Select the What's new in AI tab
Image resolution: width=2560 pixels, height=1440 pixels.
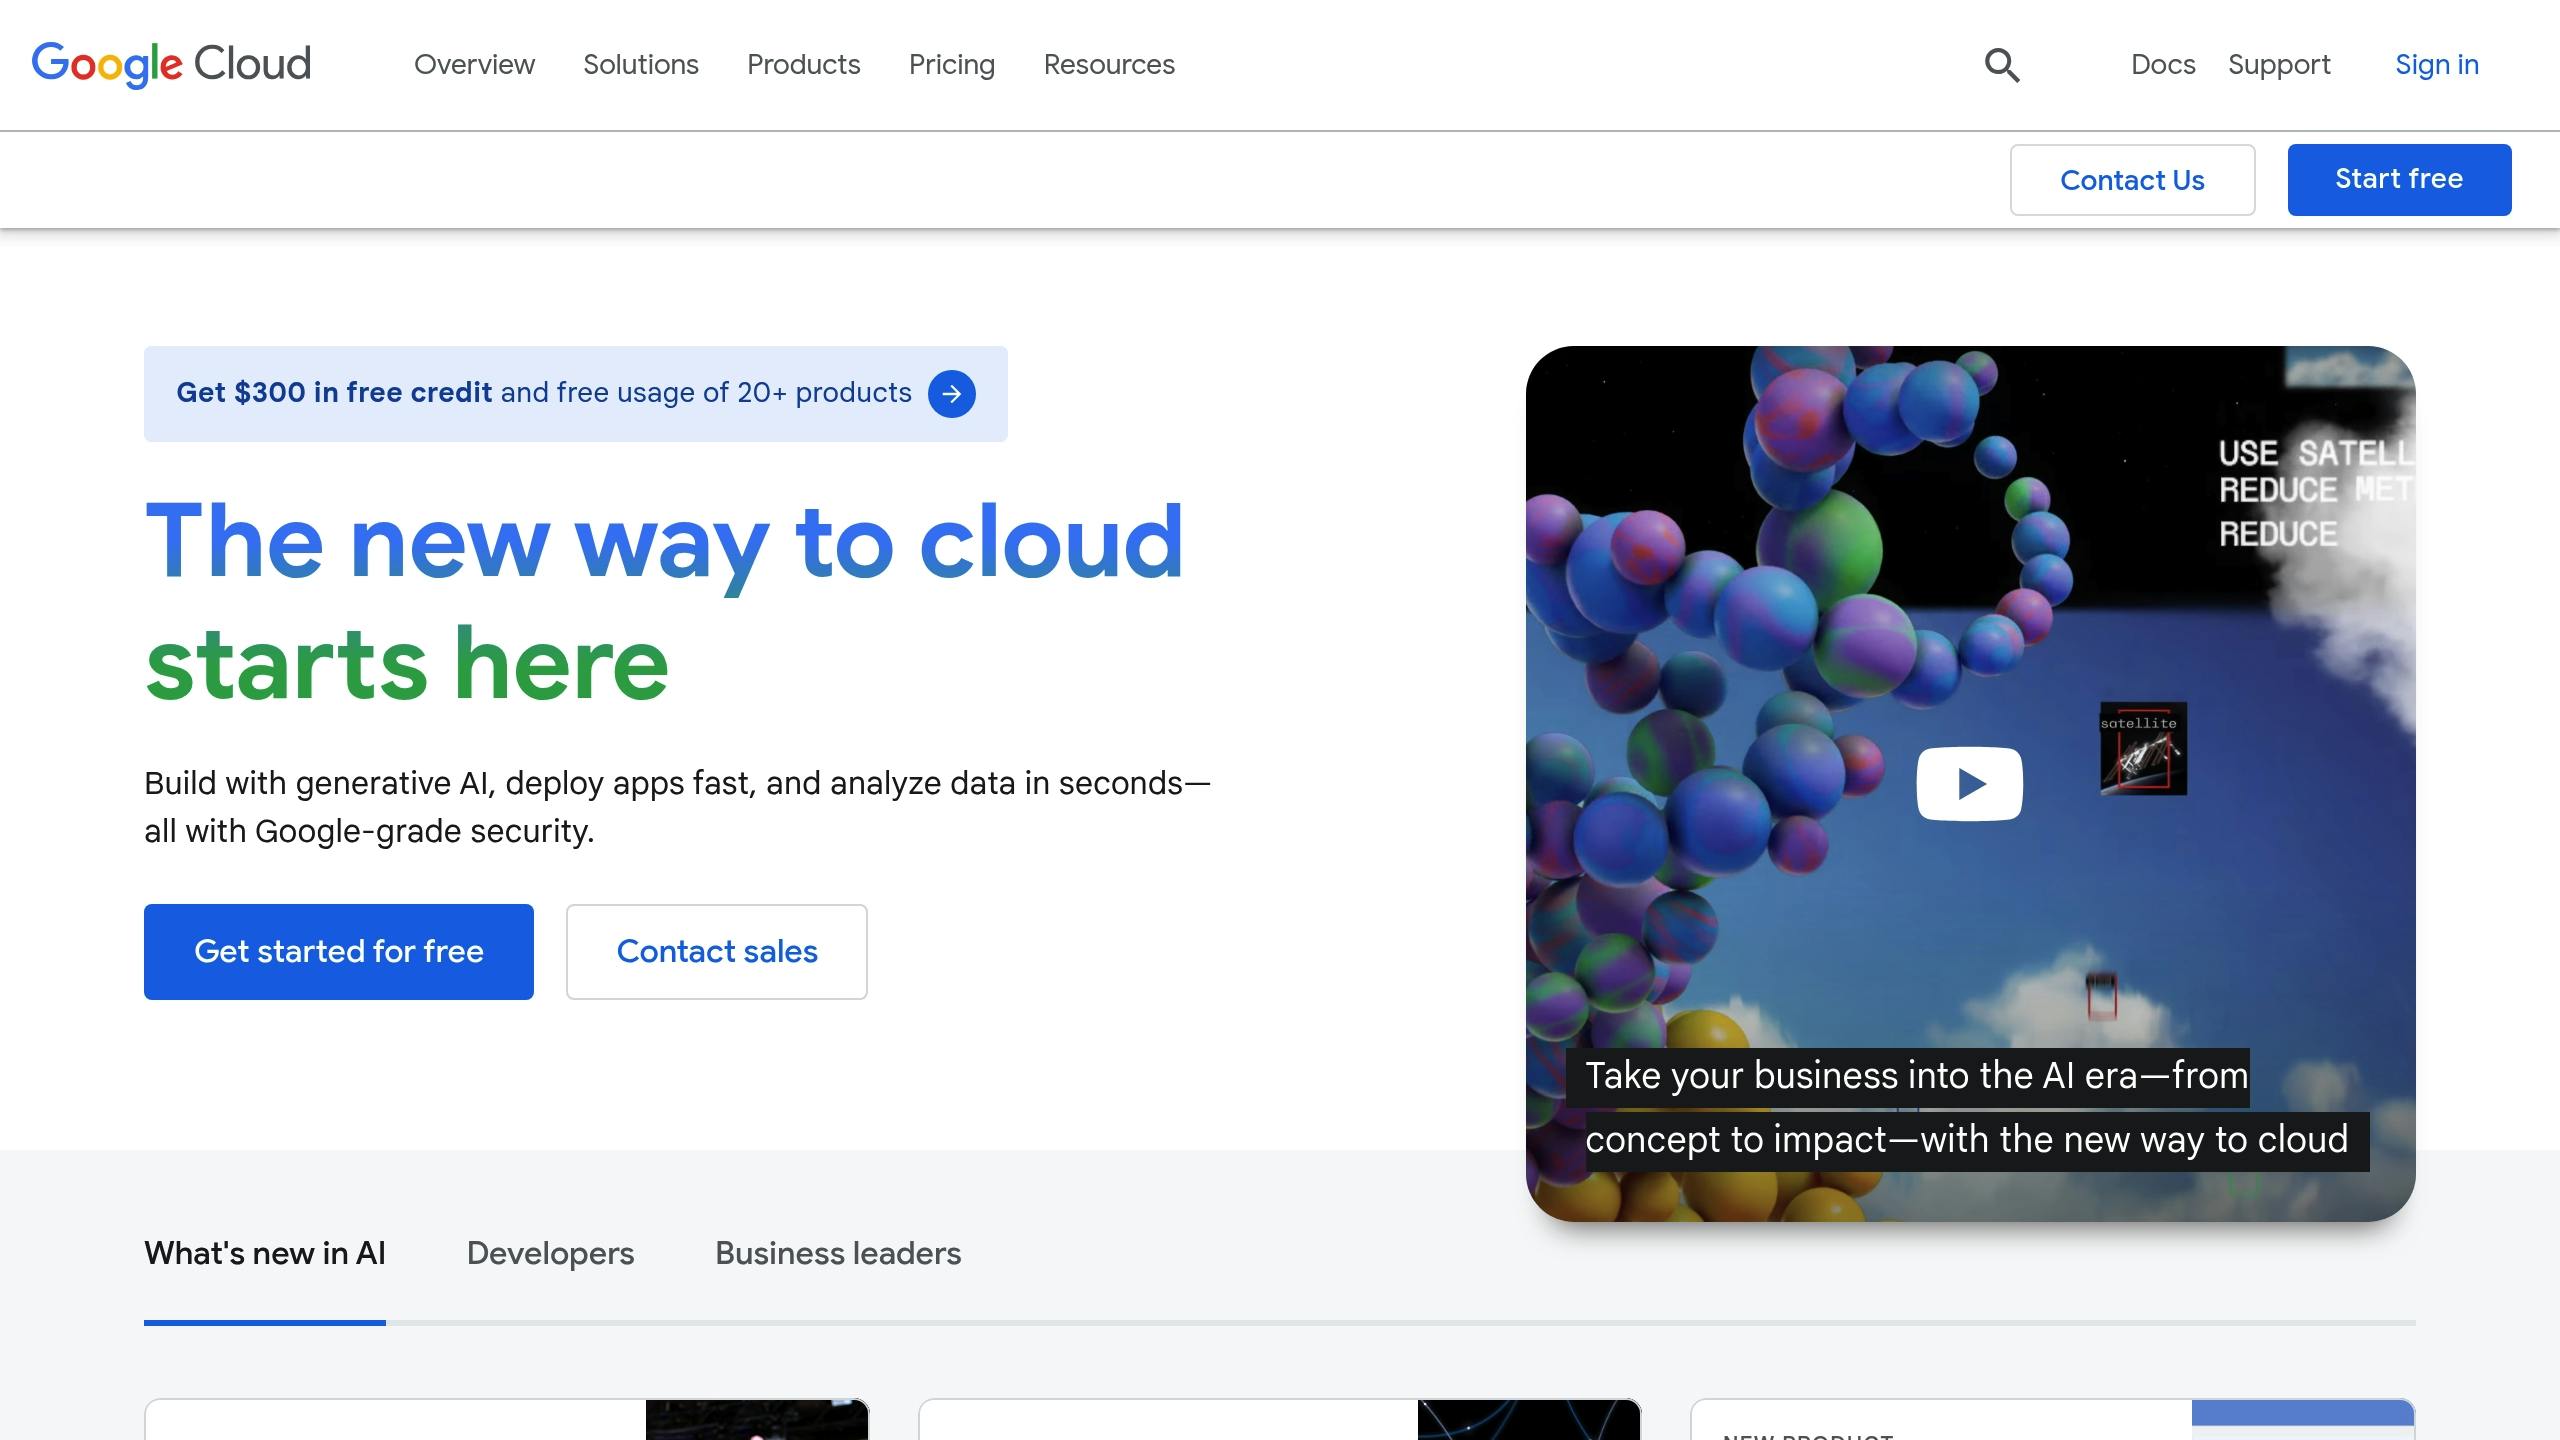pyautogui.click(x=265, y=1254)
